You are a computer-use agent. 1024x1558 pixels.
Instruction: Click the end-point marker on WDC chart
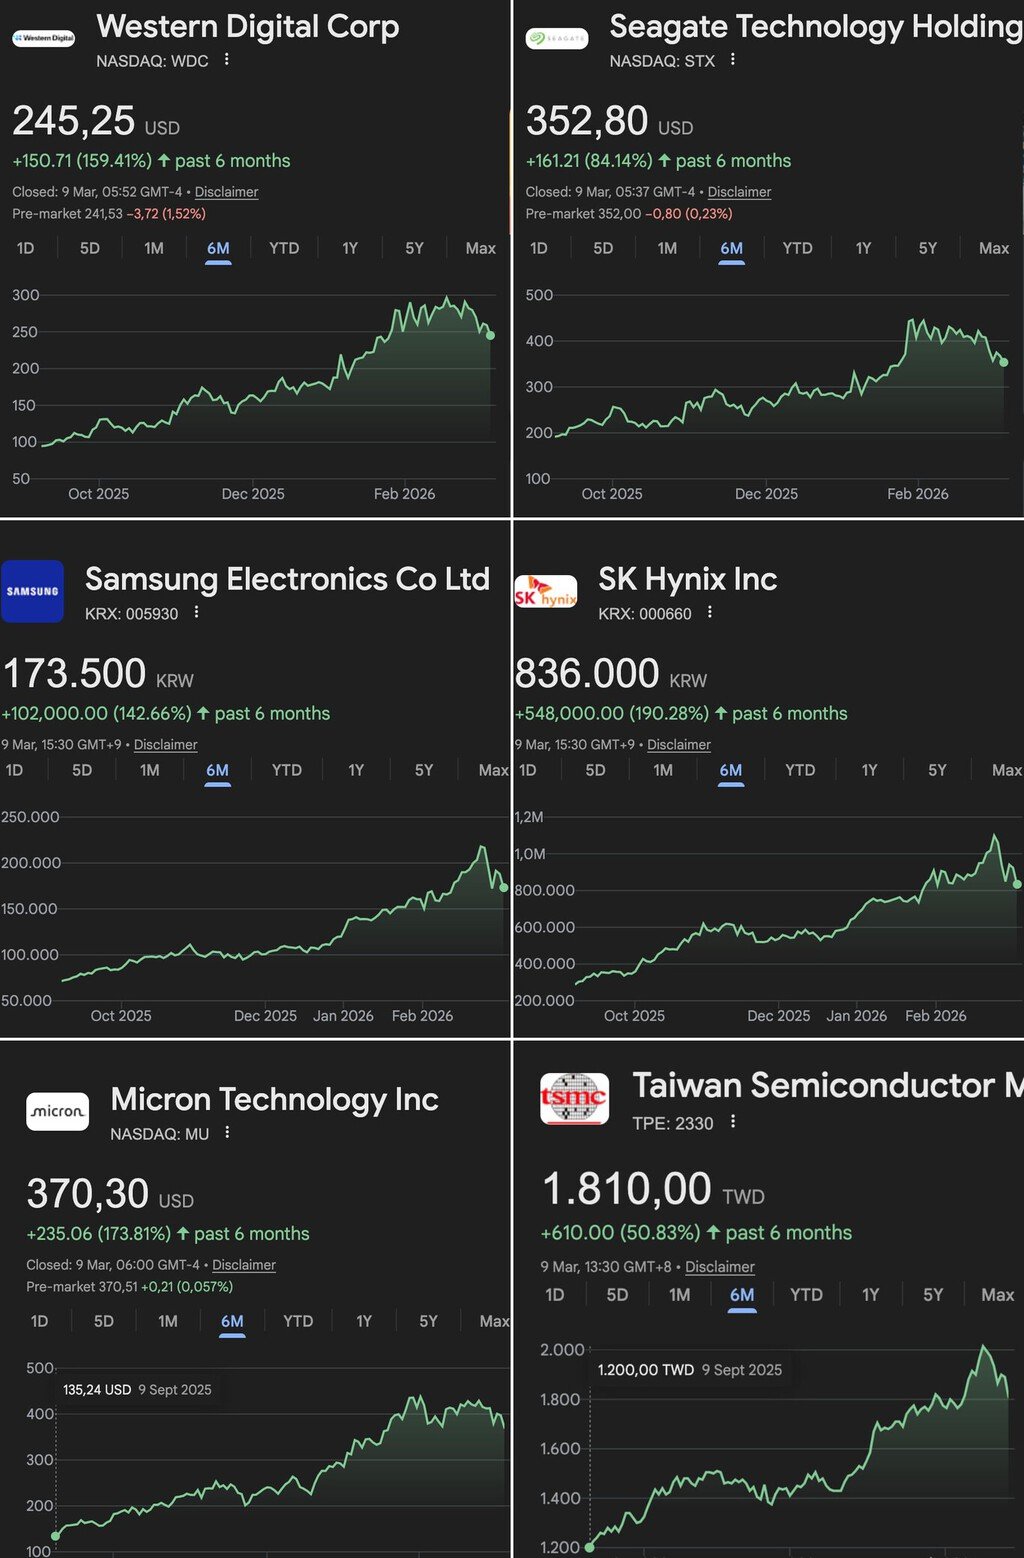(491, 335)
